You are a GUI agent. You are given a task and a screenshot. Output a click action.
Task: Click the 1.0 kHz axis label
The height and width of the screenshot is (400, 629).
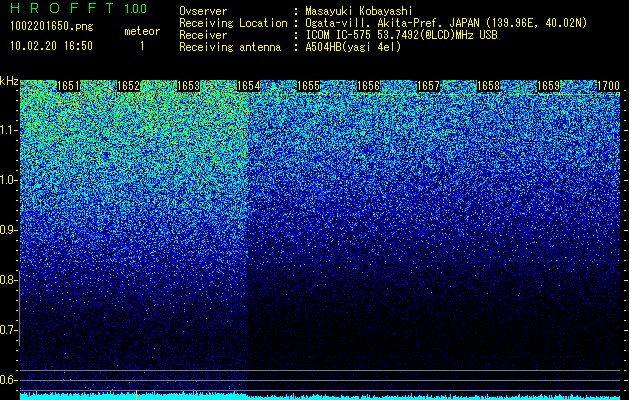click(x=8, y=181)
